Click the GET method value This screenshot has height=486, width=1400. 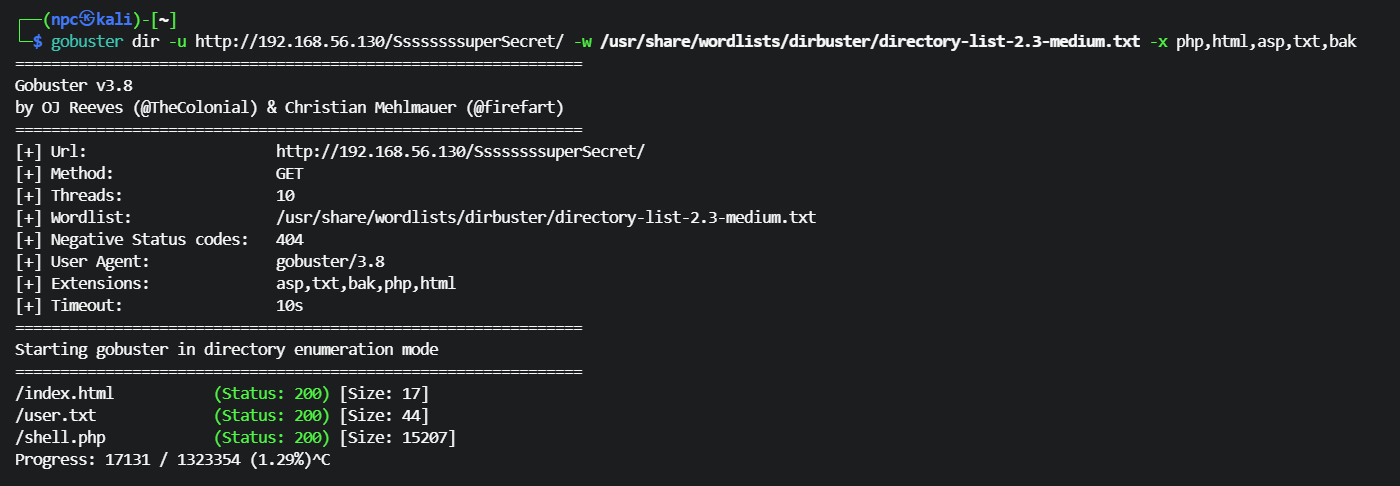point(289,174)
